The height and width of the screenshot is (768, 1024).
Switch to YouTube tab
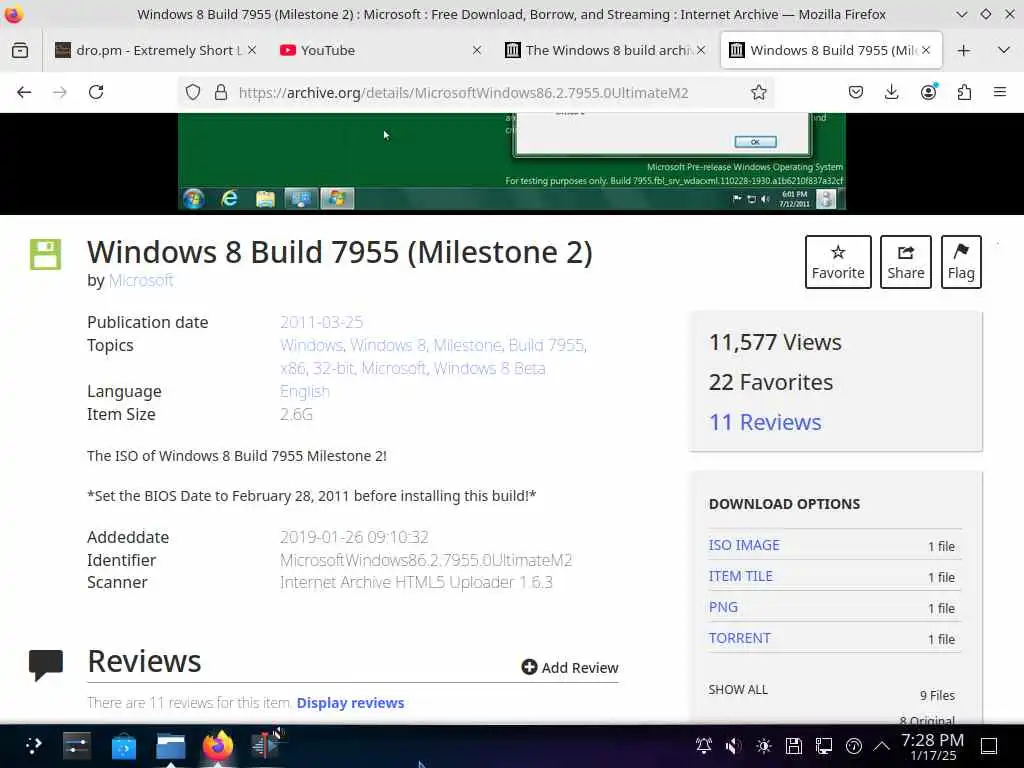pos(380,50)
